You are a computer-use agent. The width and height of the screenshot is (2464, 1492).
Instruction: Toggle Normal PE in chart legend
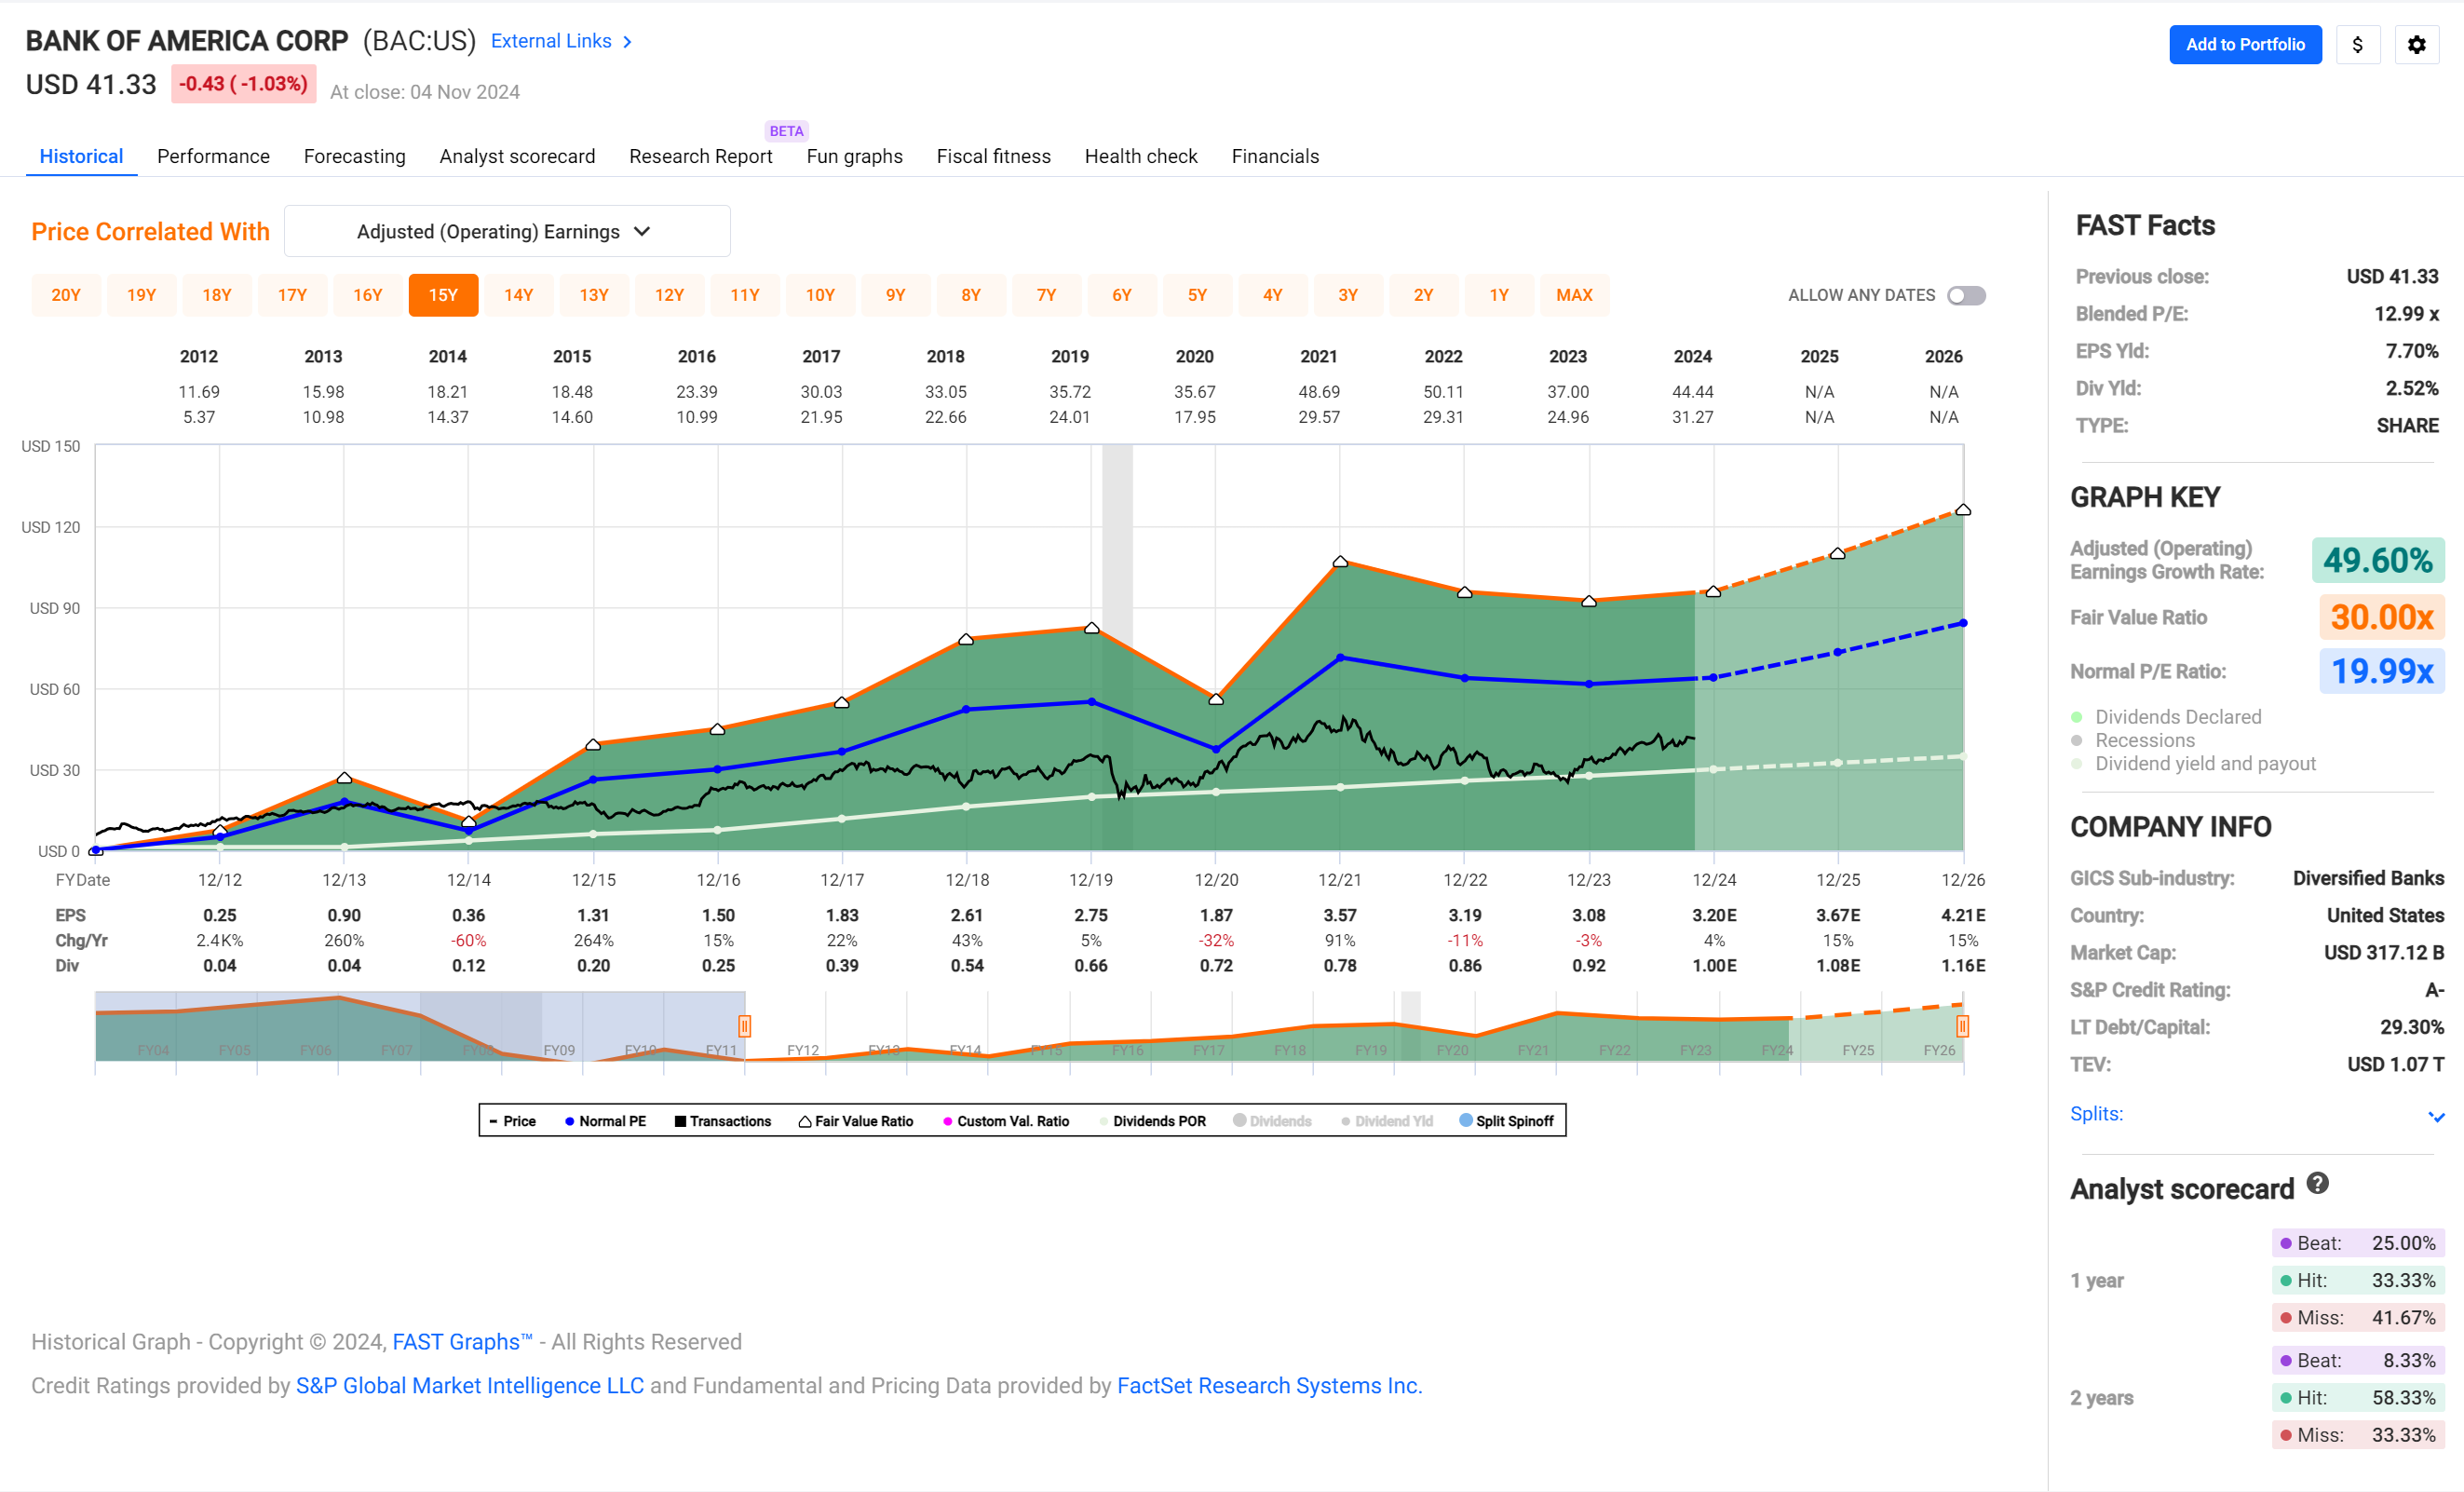tap(605, 1121)
